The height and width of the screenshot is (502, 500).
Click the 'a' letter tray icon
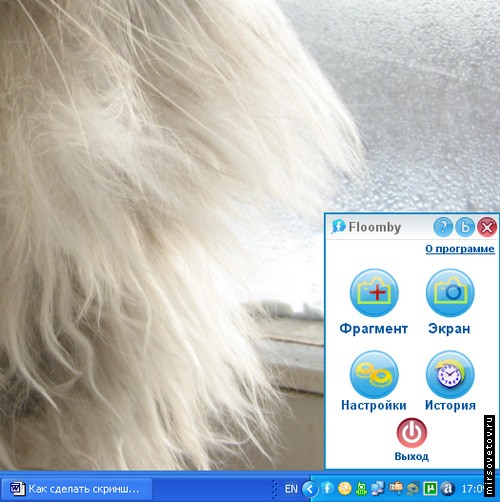point(447,489)
